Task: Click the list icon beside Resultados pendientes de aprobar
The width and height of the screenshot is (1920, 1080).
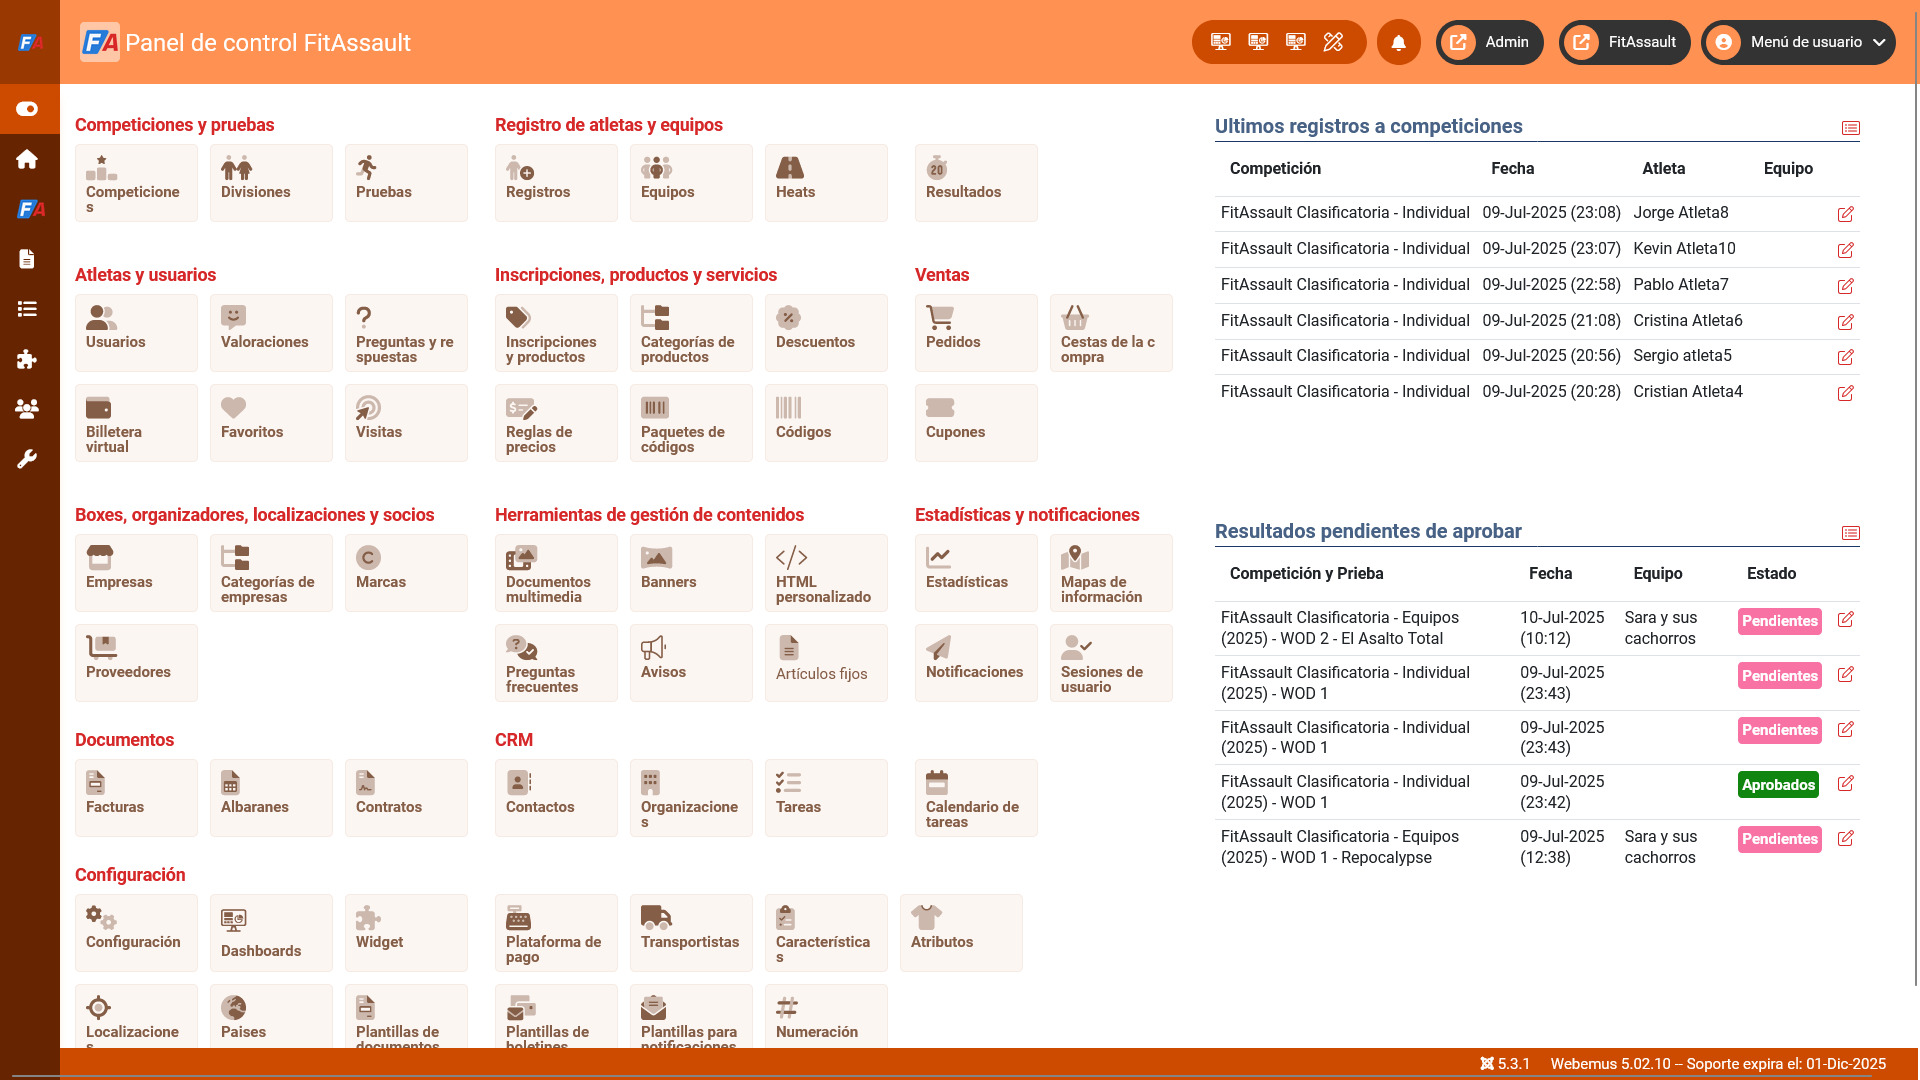Action: (x=1851, y=533)
